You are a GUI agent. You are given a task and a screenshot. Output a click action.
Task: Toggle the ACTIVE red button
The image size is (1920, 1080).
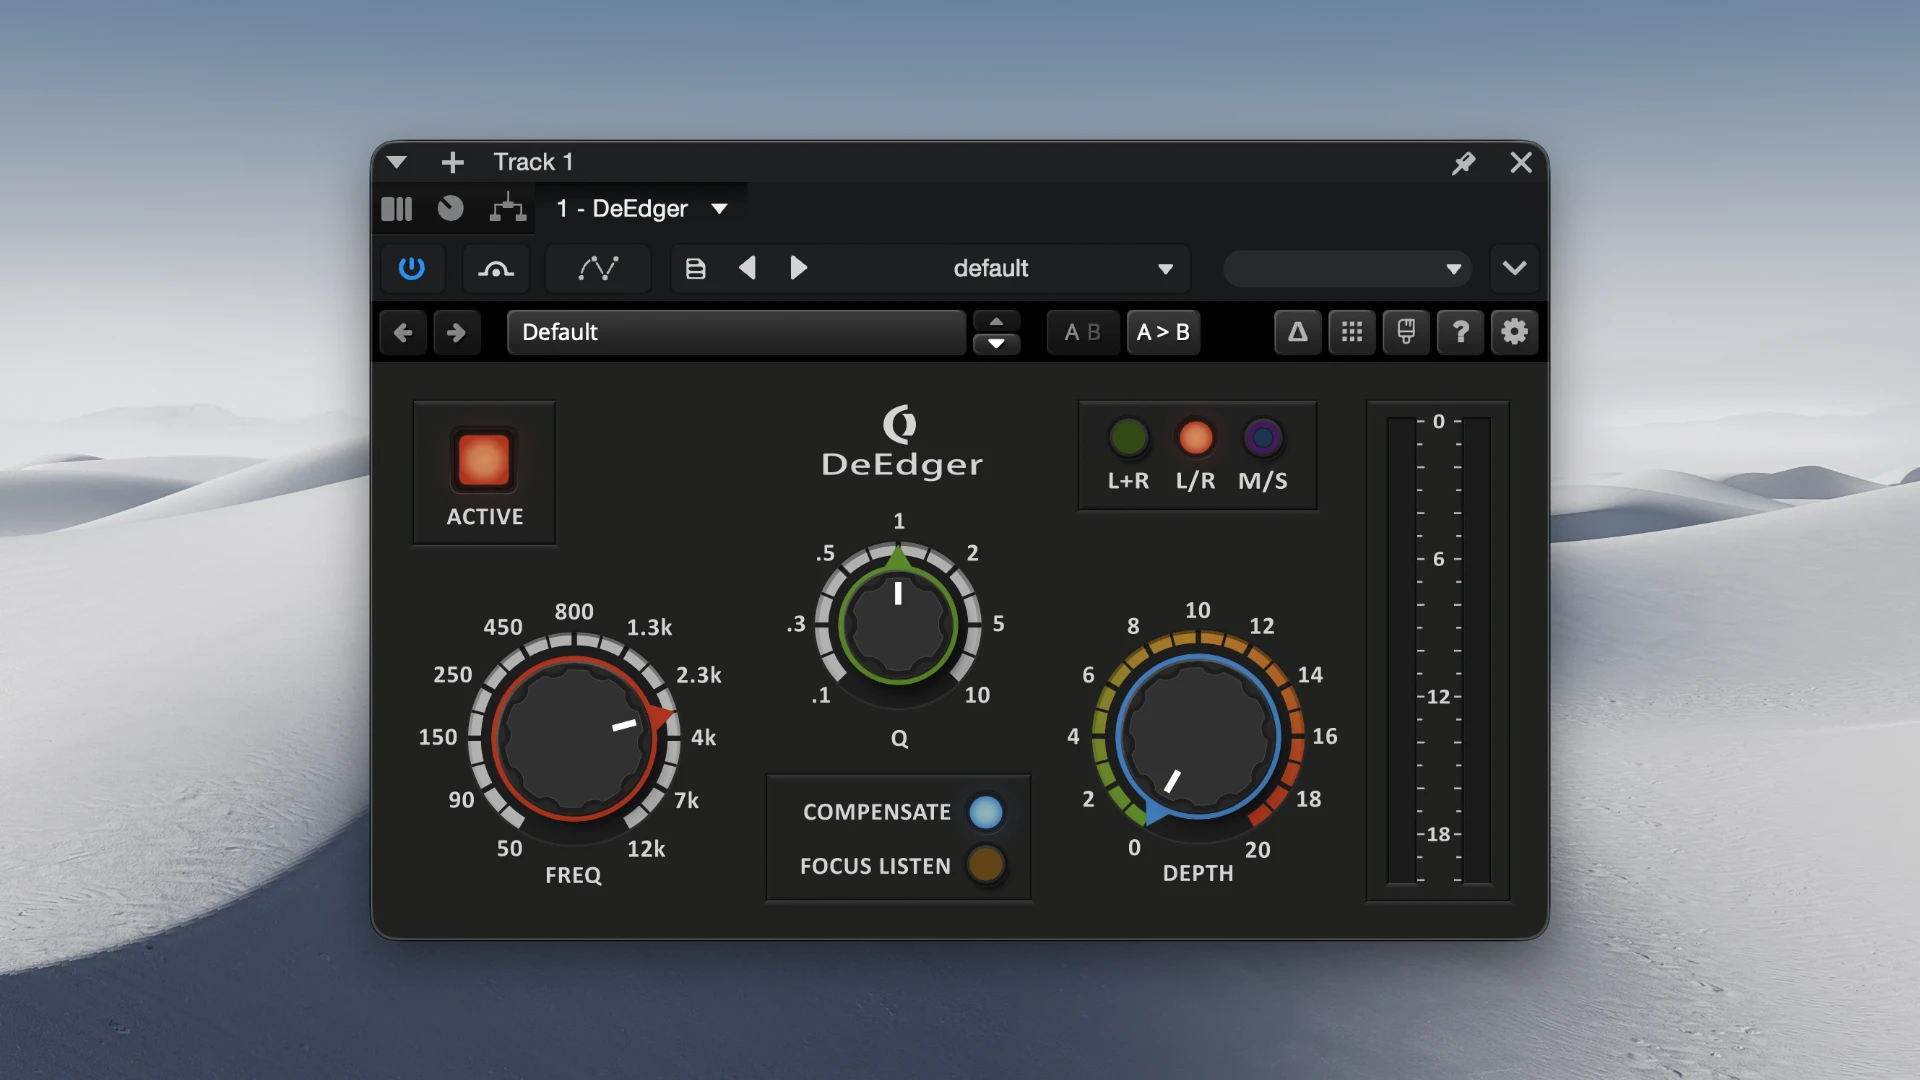click(x=484, y=461)
